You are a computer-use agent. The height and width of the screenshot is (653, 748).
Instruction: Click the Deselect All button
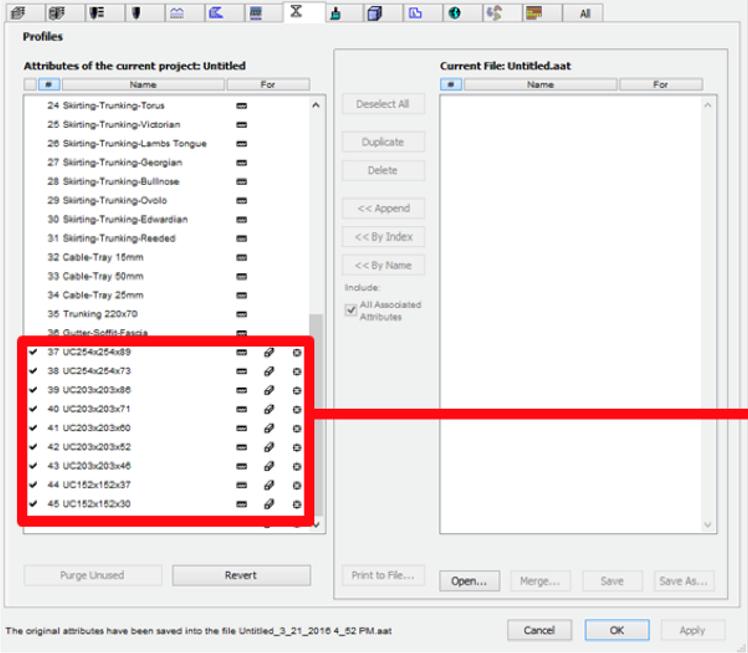click(383, 104)
